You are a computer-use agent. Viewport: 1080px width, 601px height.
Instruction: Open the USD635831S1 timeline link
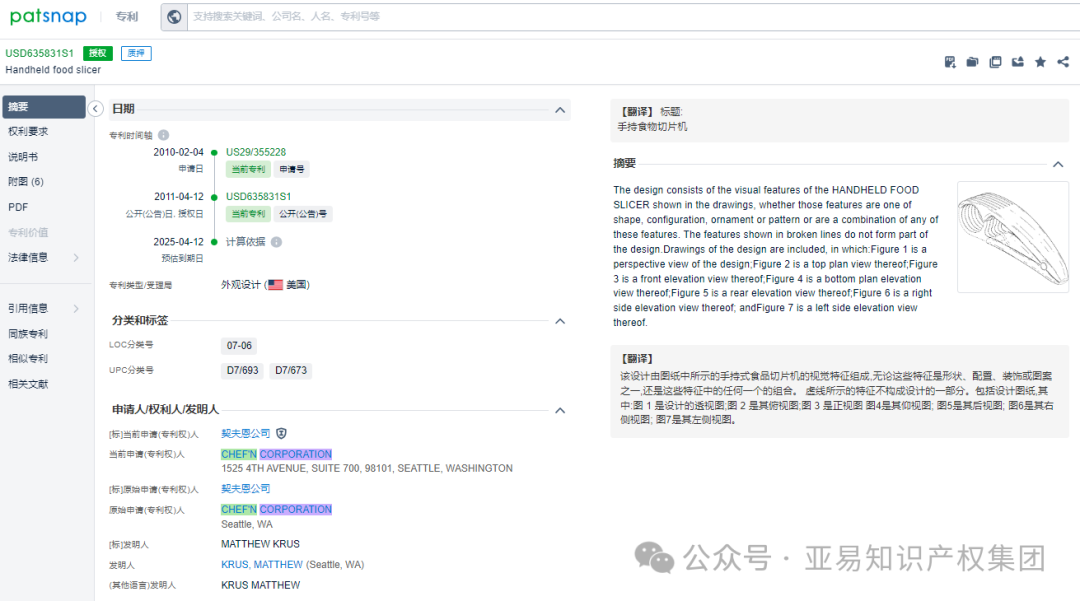tap(258, 196)
